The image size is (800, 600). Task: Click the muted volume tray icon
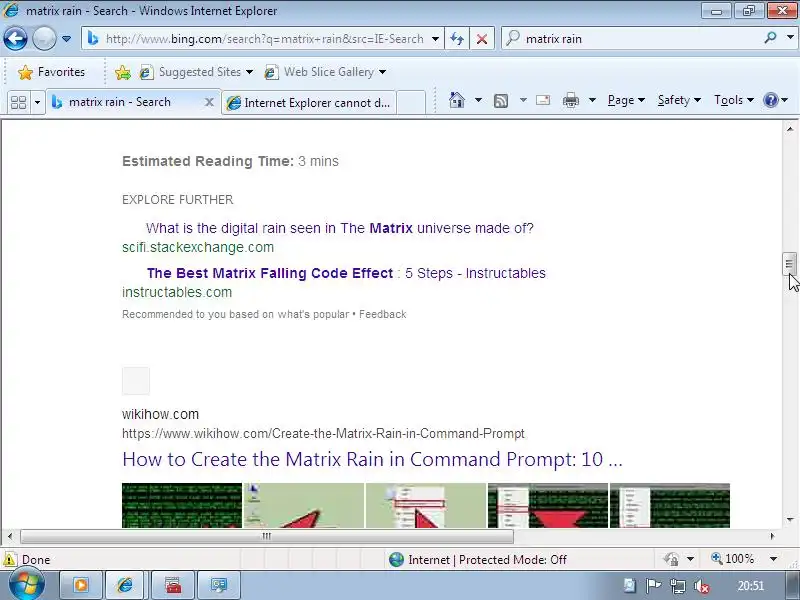coord(703,586)
